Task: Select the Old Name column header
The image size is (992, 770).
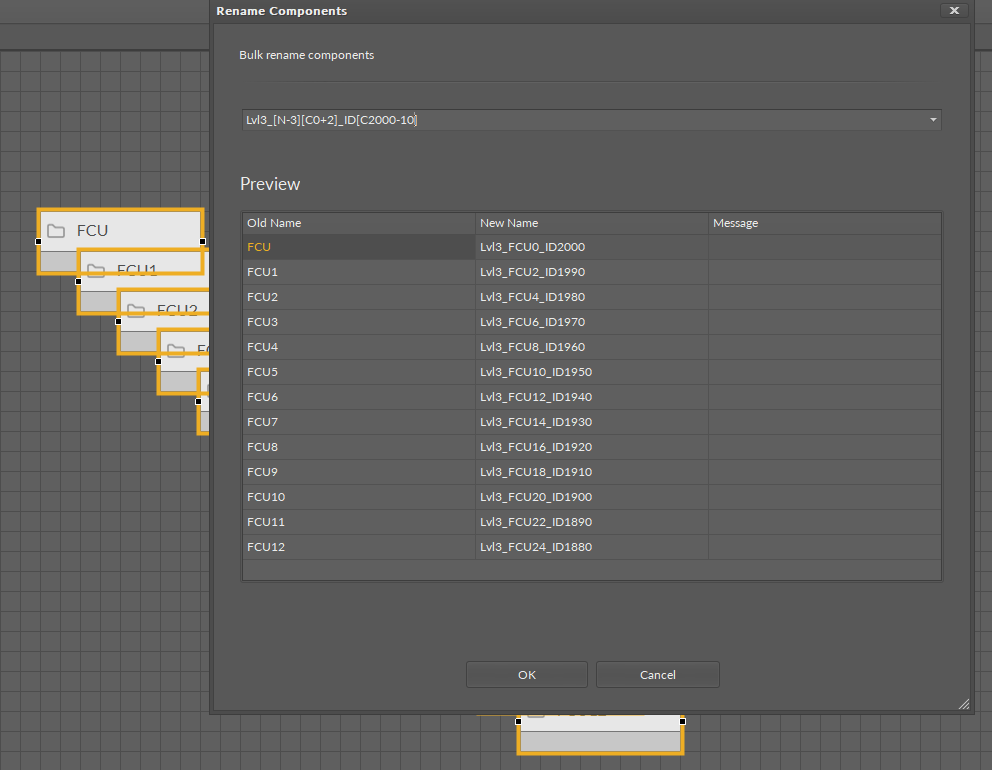Action: pyautogui.click(x=359, y=223)
